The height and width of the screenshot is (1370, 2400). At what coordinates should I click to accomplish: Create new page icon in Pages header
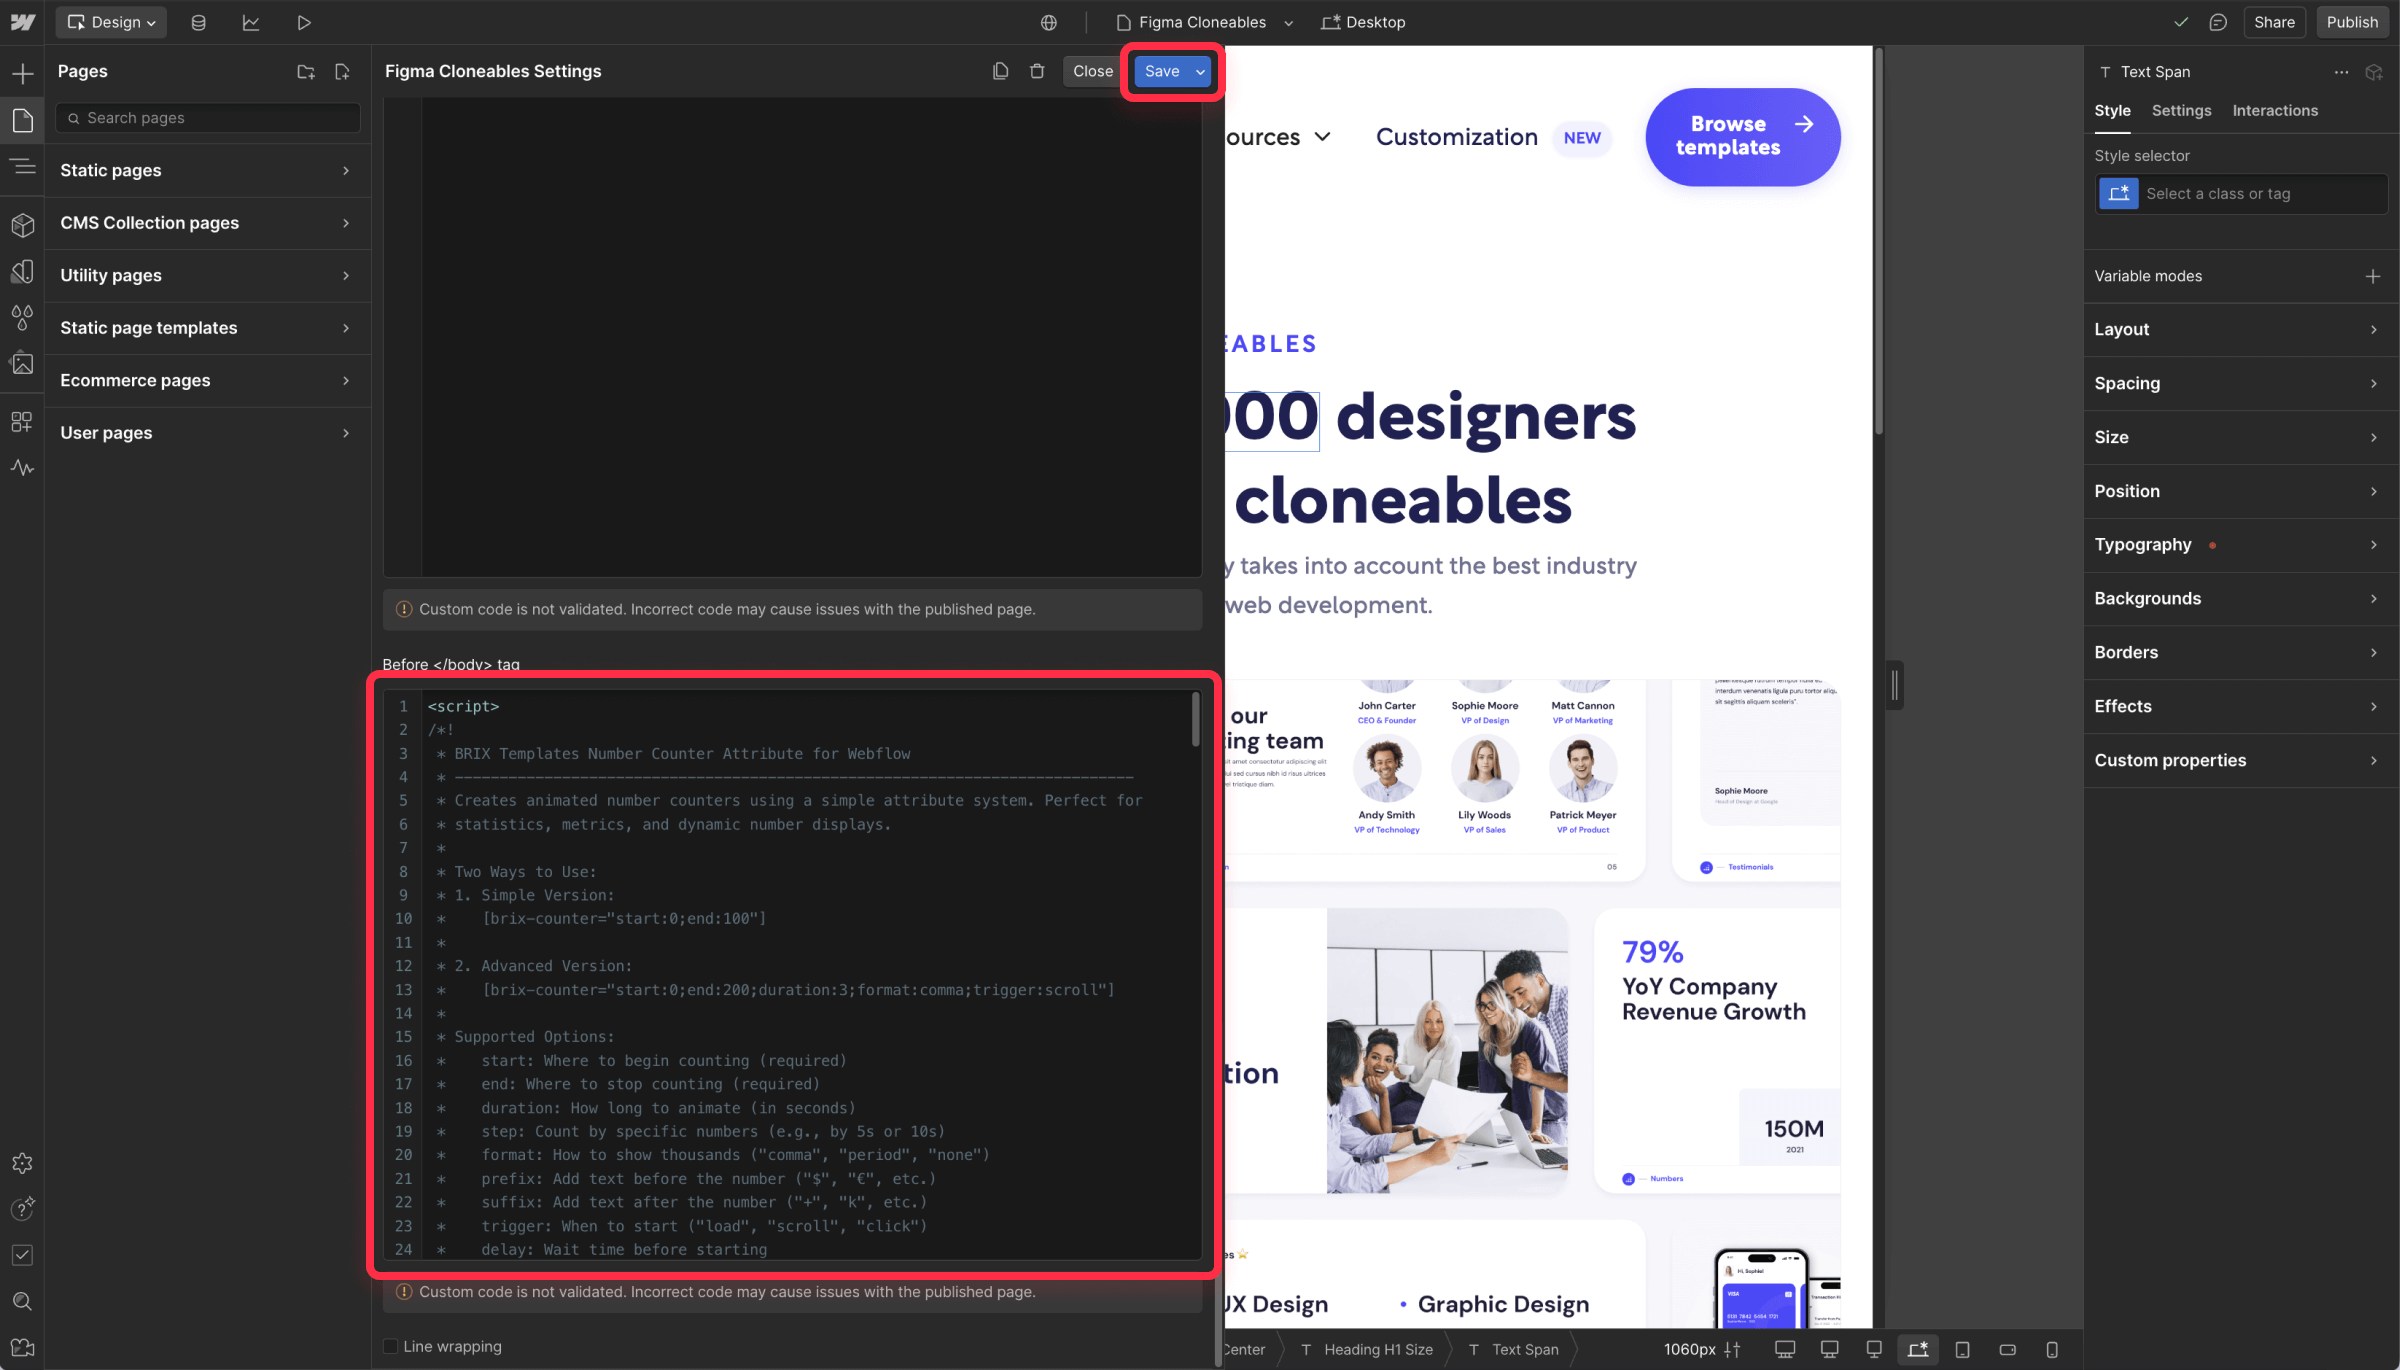pyautogui.click(x=342, y=72)
